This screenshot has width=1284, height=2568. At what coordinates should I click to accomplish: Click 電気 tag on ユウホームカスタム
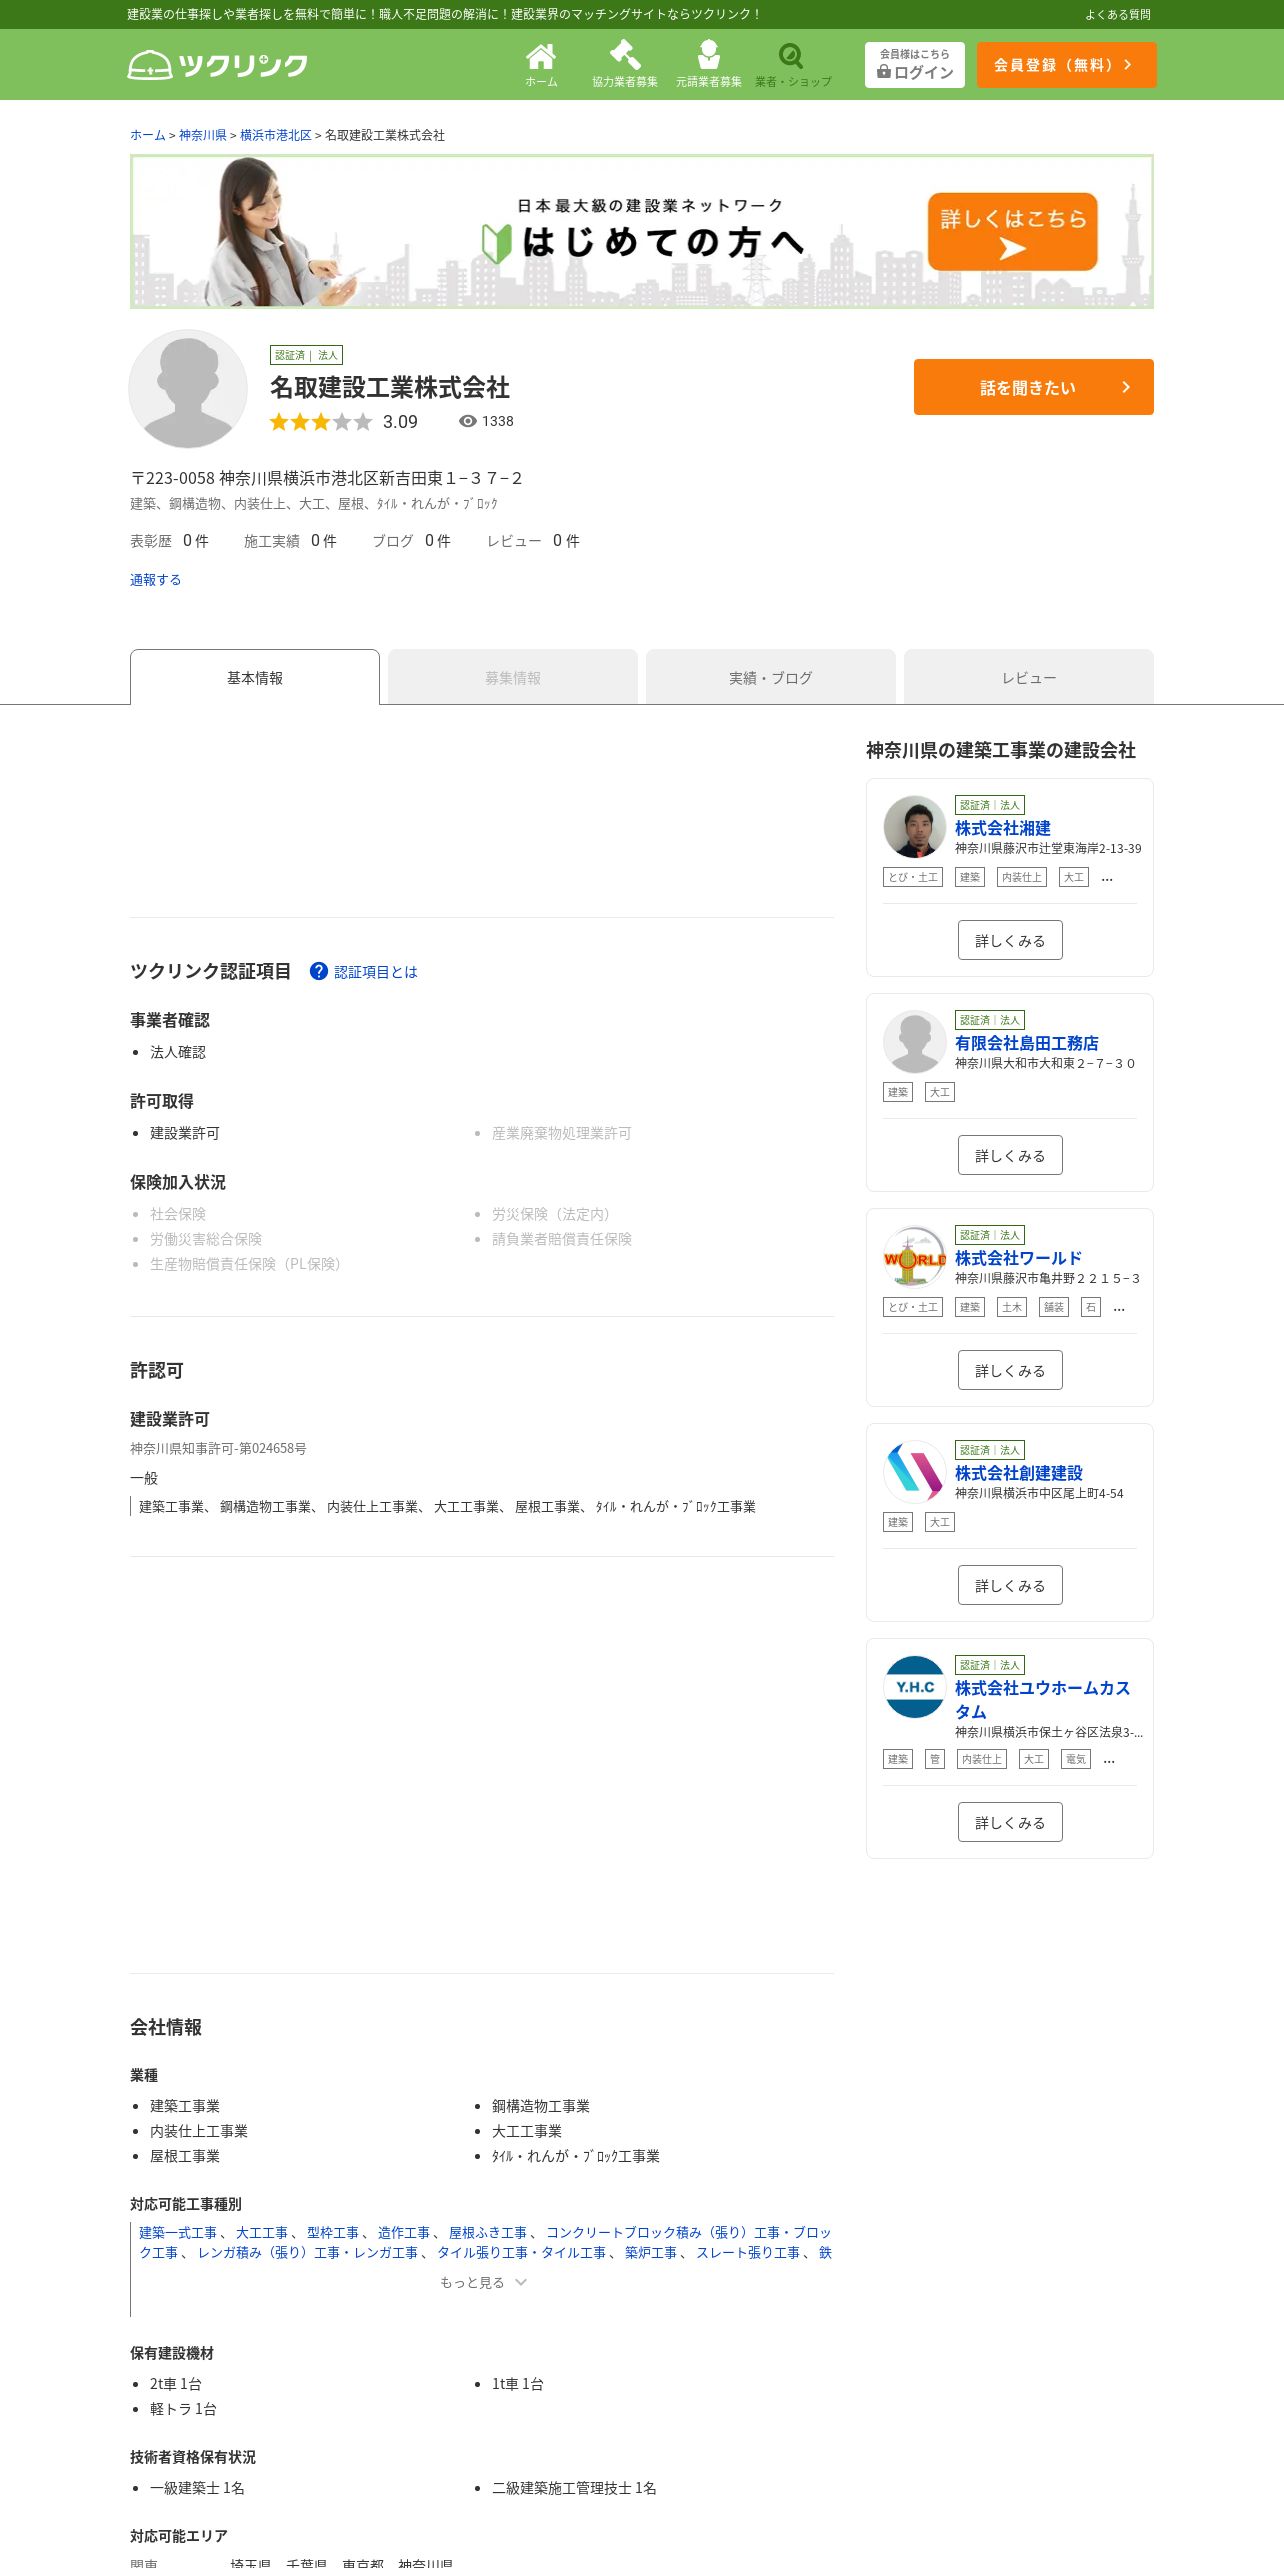(x=1076, y=1759)
